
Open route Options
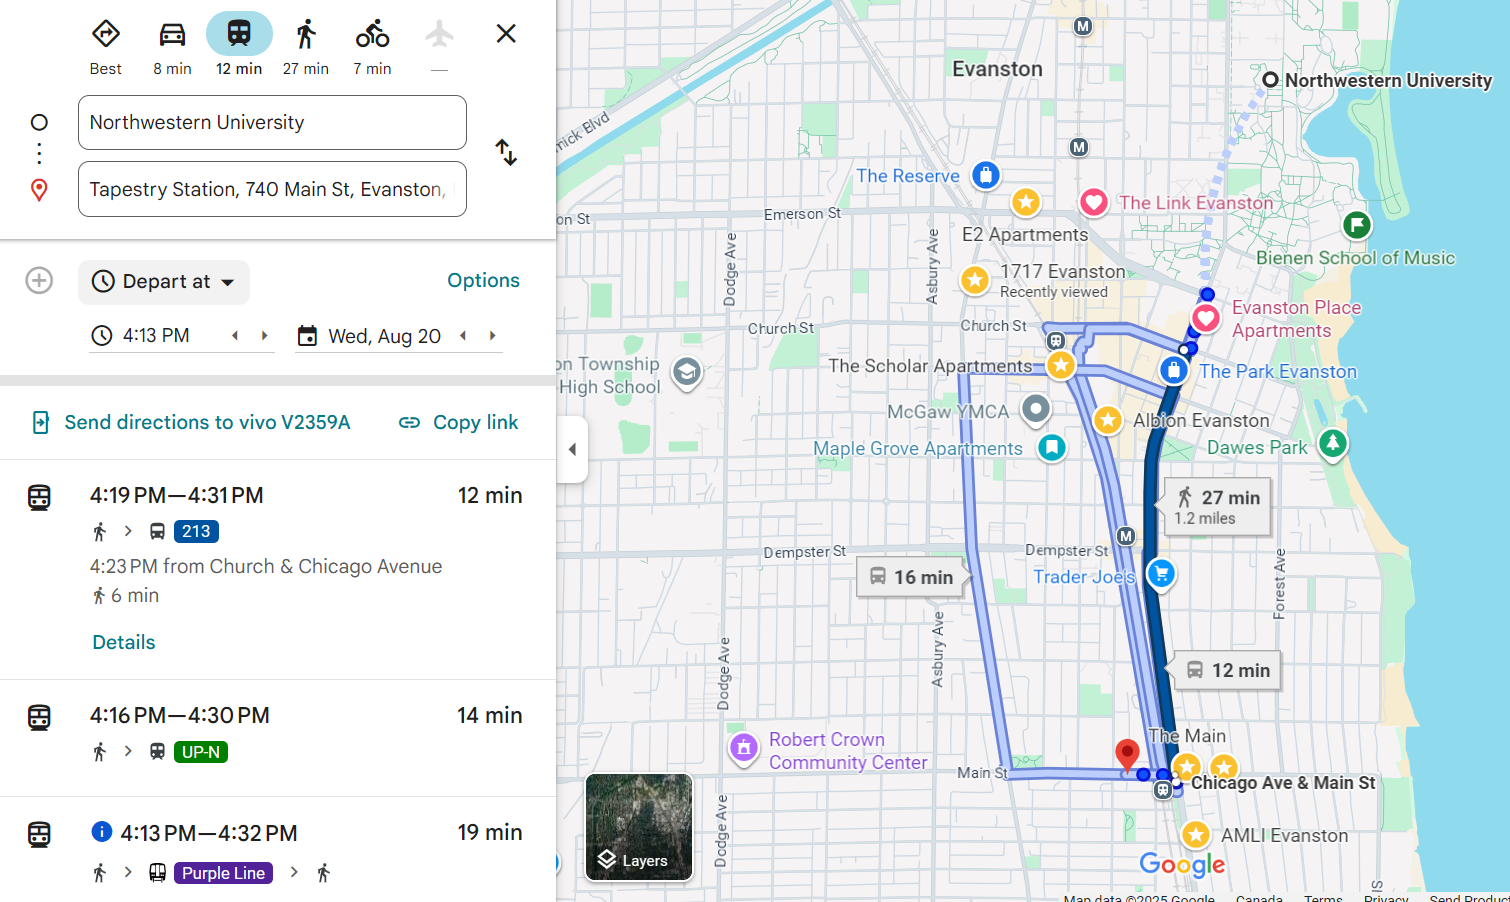483,281
